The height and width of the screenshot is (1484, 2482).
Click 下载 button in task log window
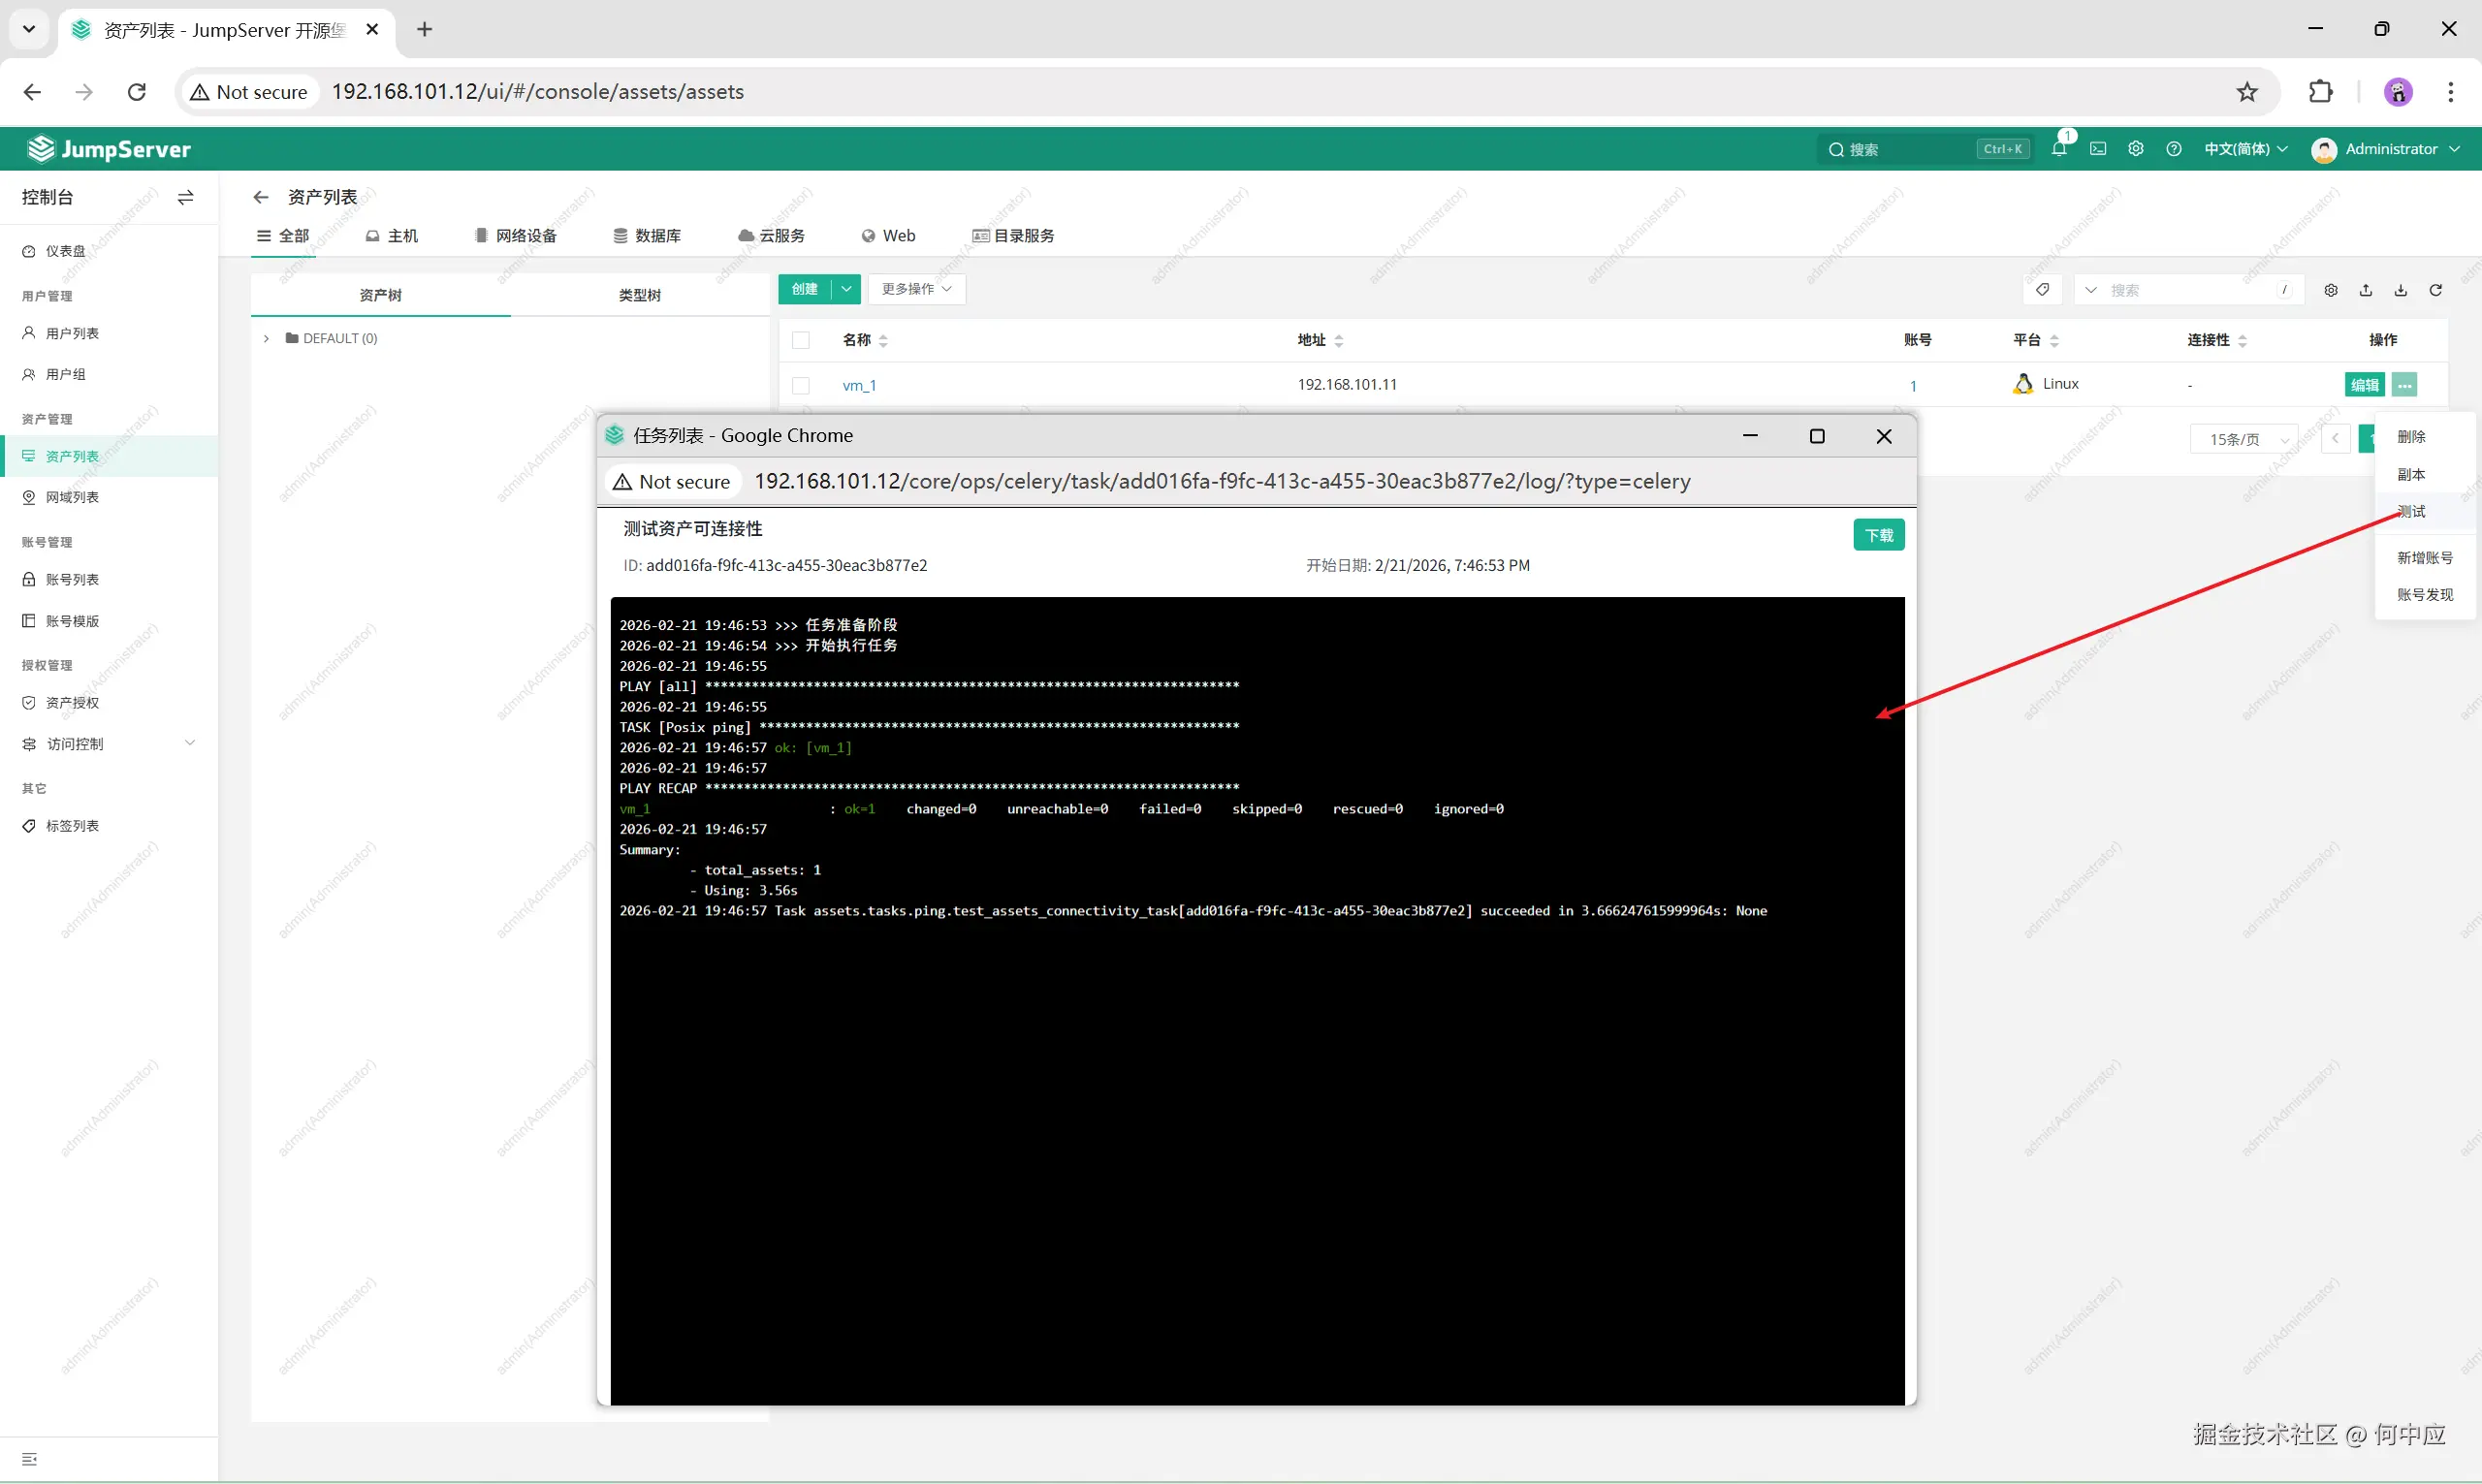[1879, 535]
